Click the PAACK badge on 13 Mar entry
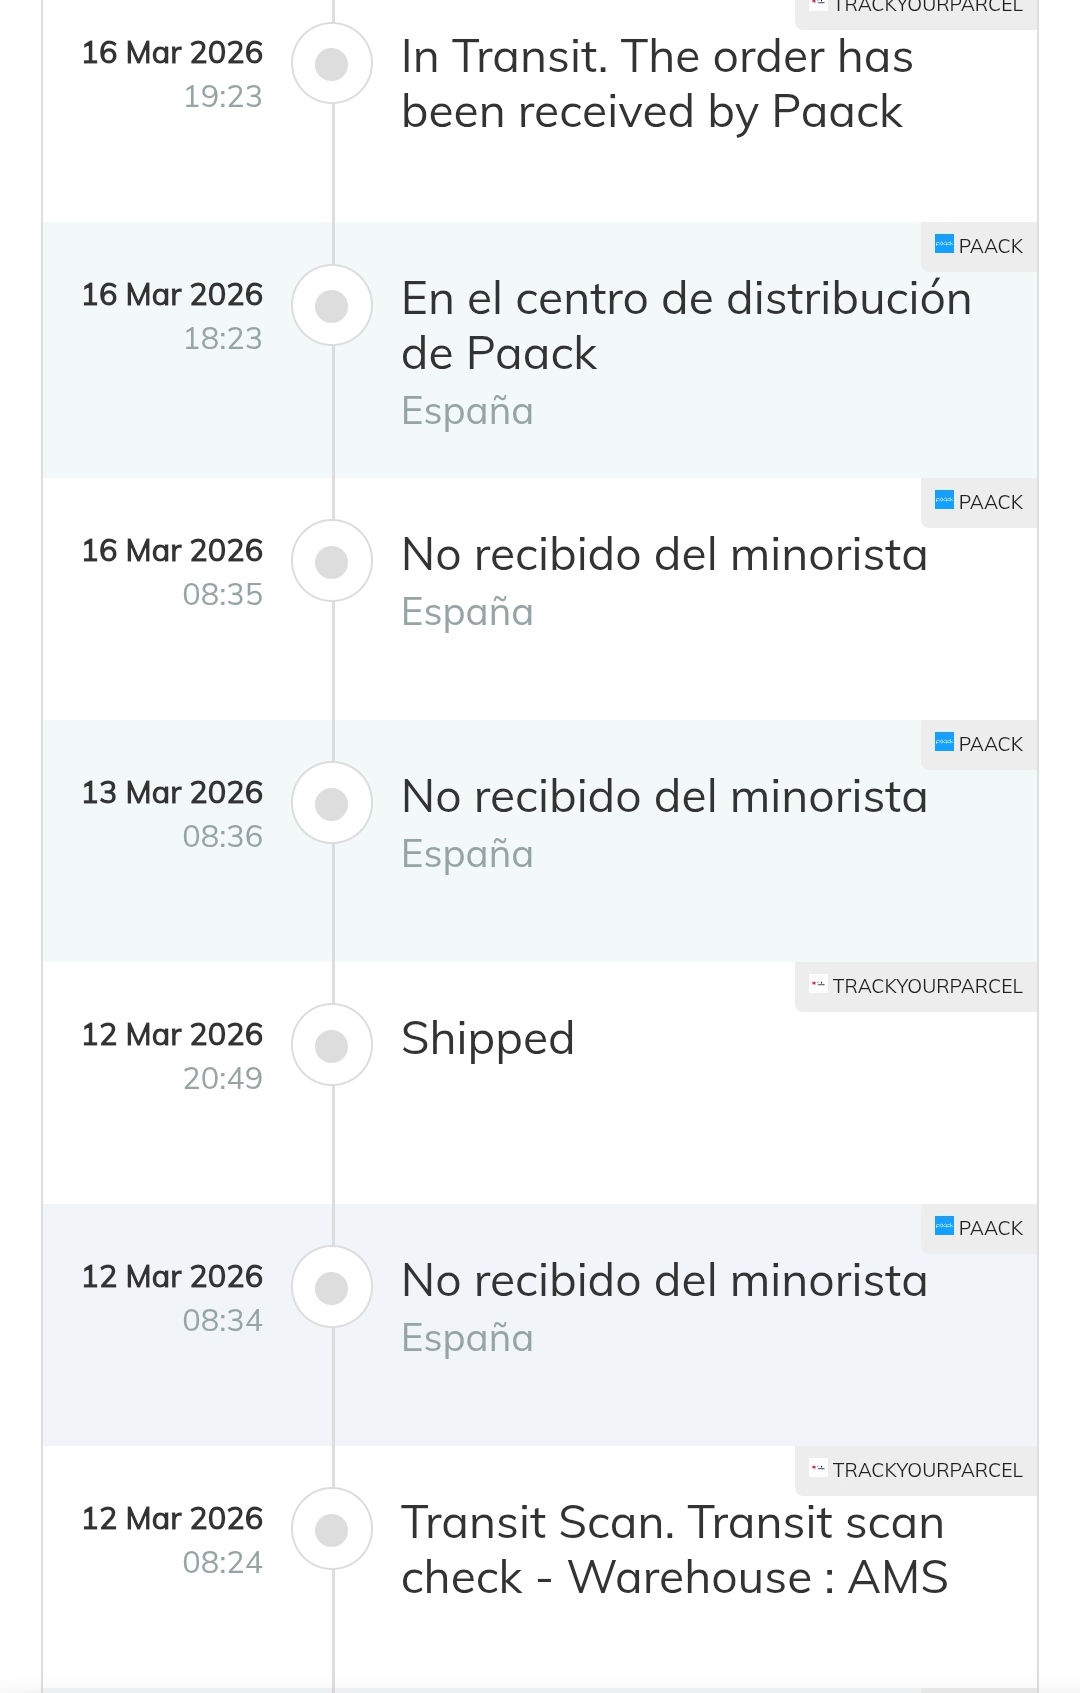Screen dimensions: 1080x1693 (979, 744)
